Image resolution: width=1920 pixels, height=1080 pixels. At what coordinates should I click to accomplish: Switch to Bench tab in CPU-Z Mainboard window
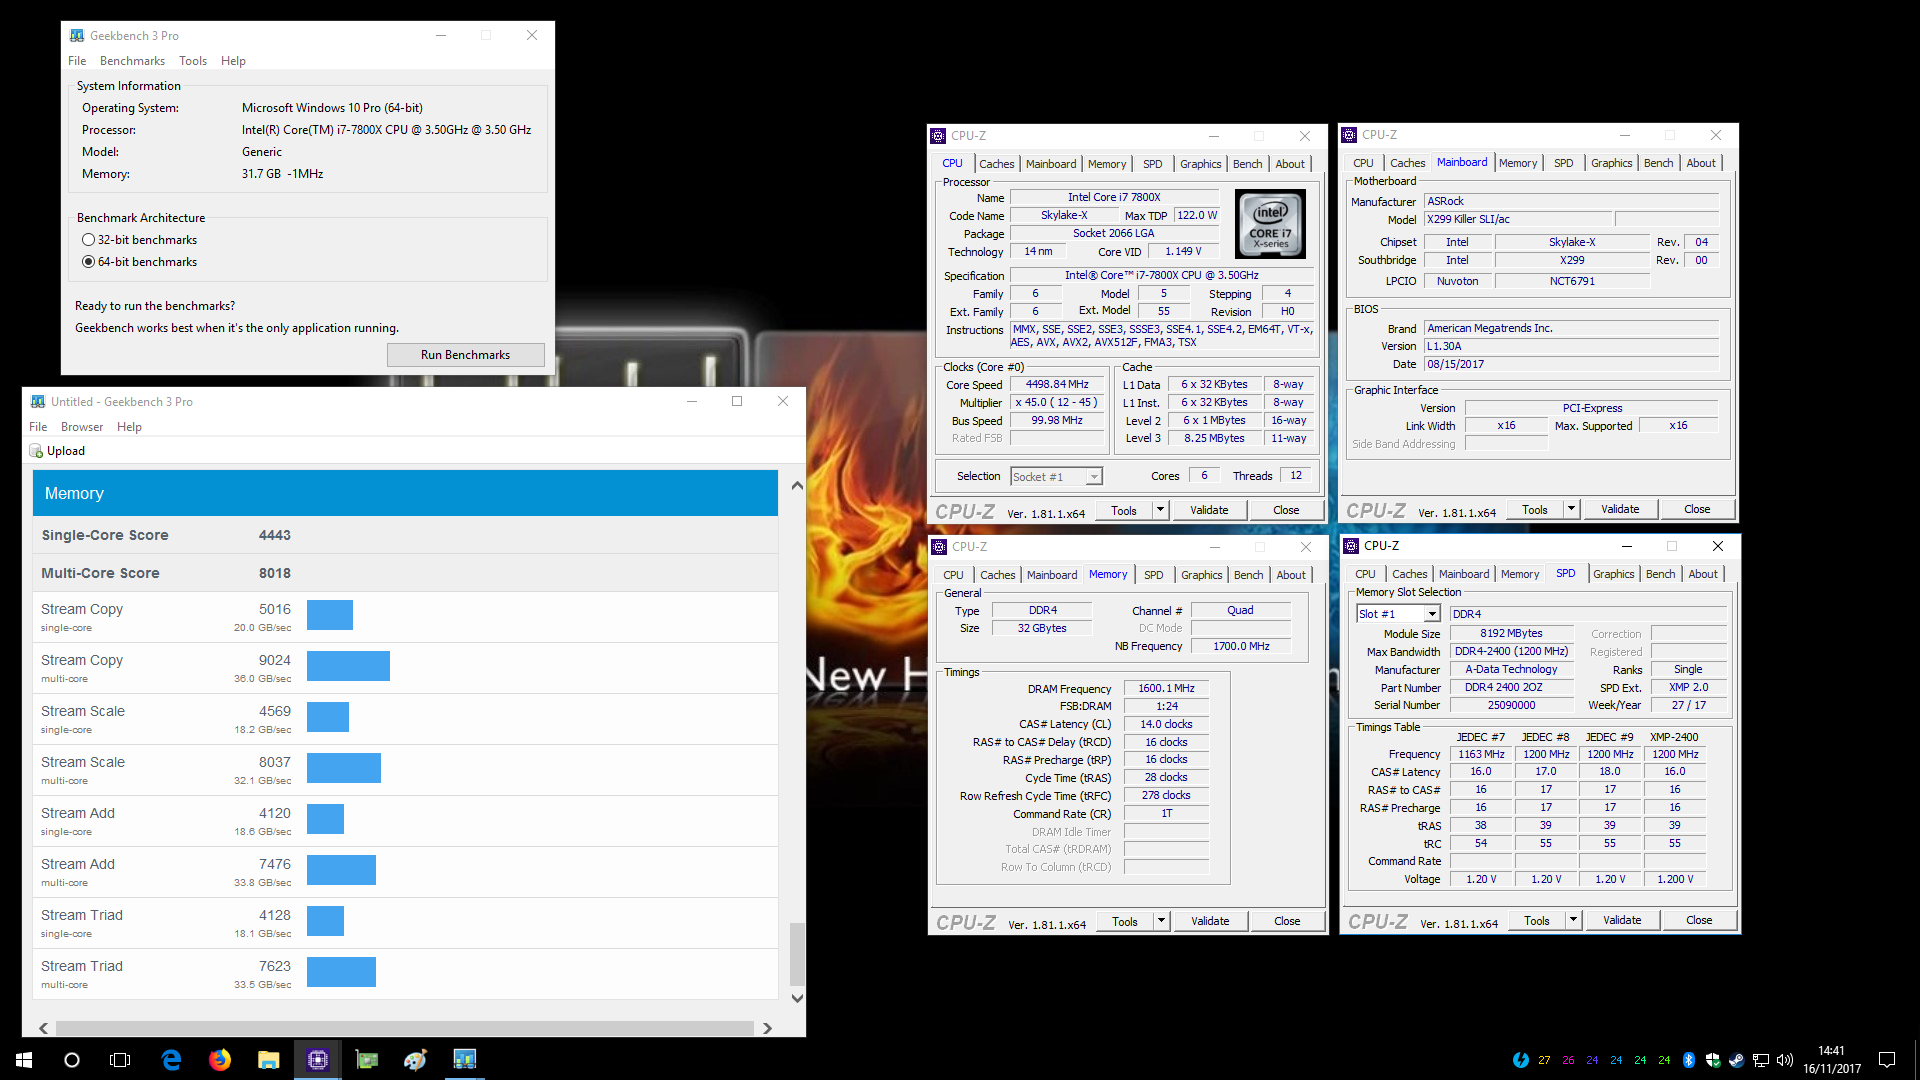pyautogui.click(x=1658, y=163)
